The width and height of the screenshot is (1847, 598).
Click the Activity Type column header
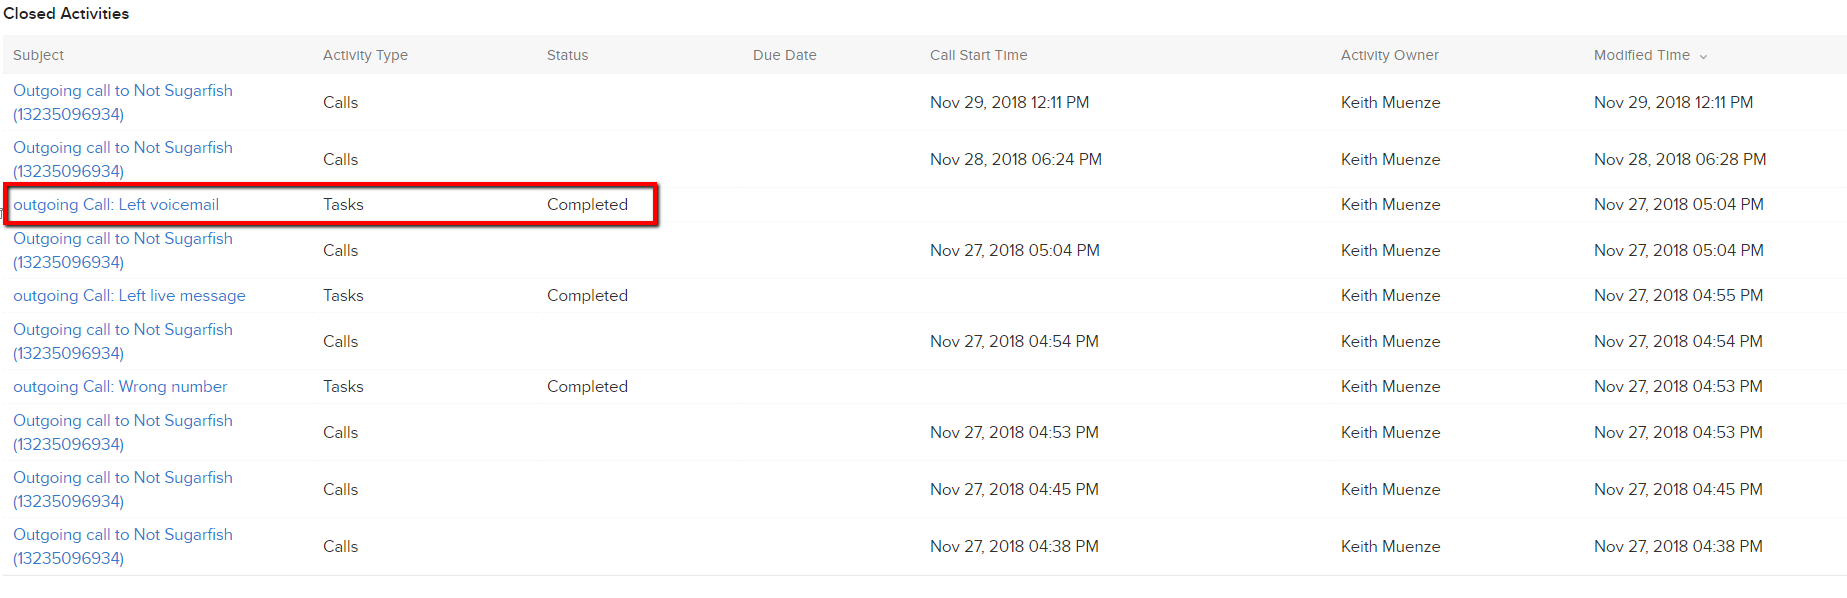(365, 56)
